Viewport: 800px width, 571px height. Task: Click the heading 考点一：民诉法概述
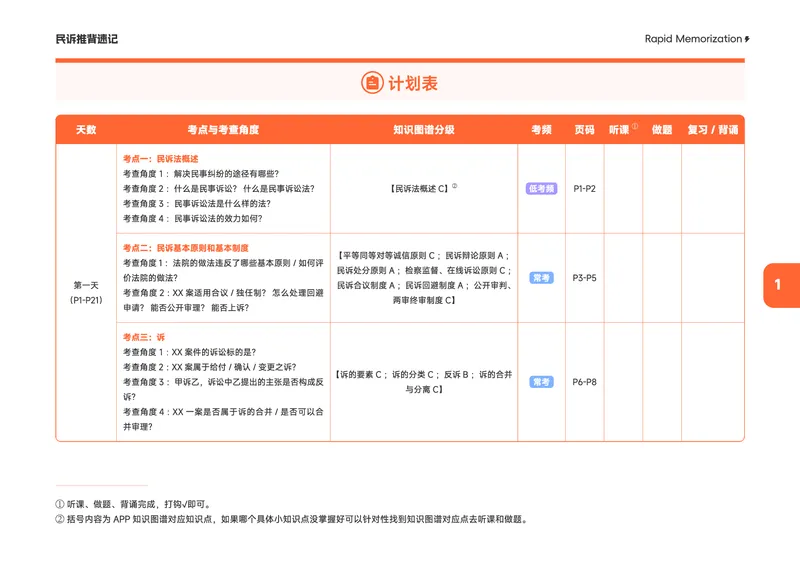(x=160, y=159)
